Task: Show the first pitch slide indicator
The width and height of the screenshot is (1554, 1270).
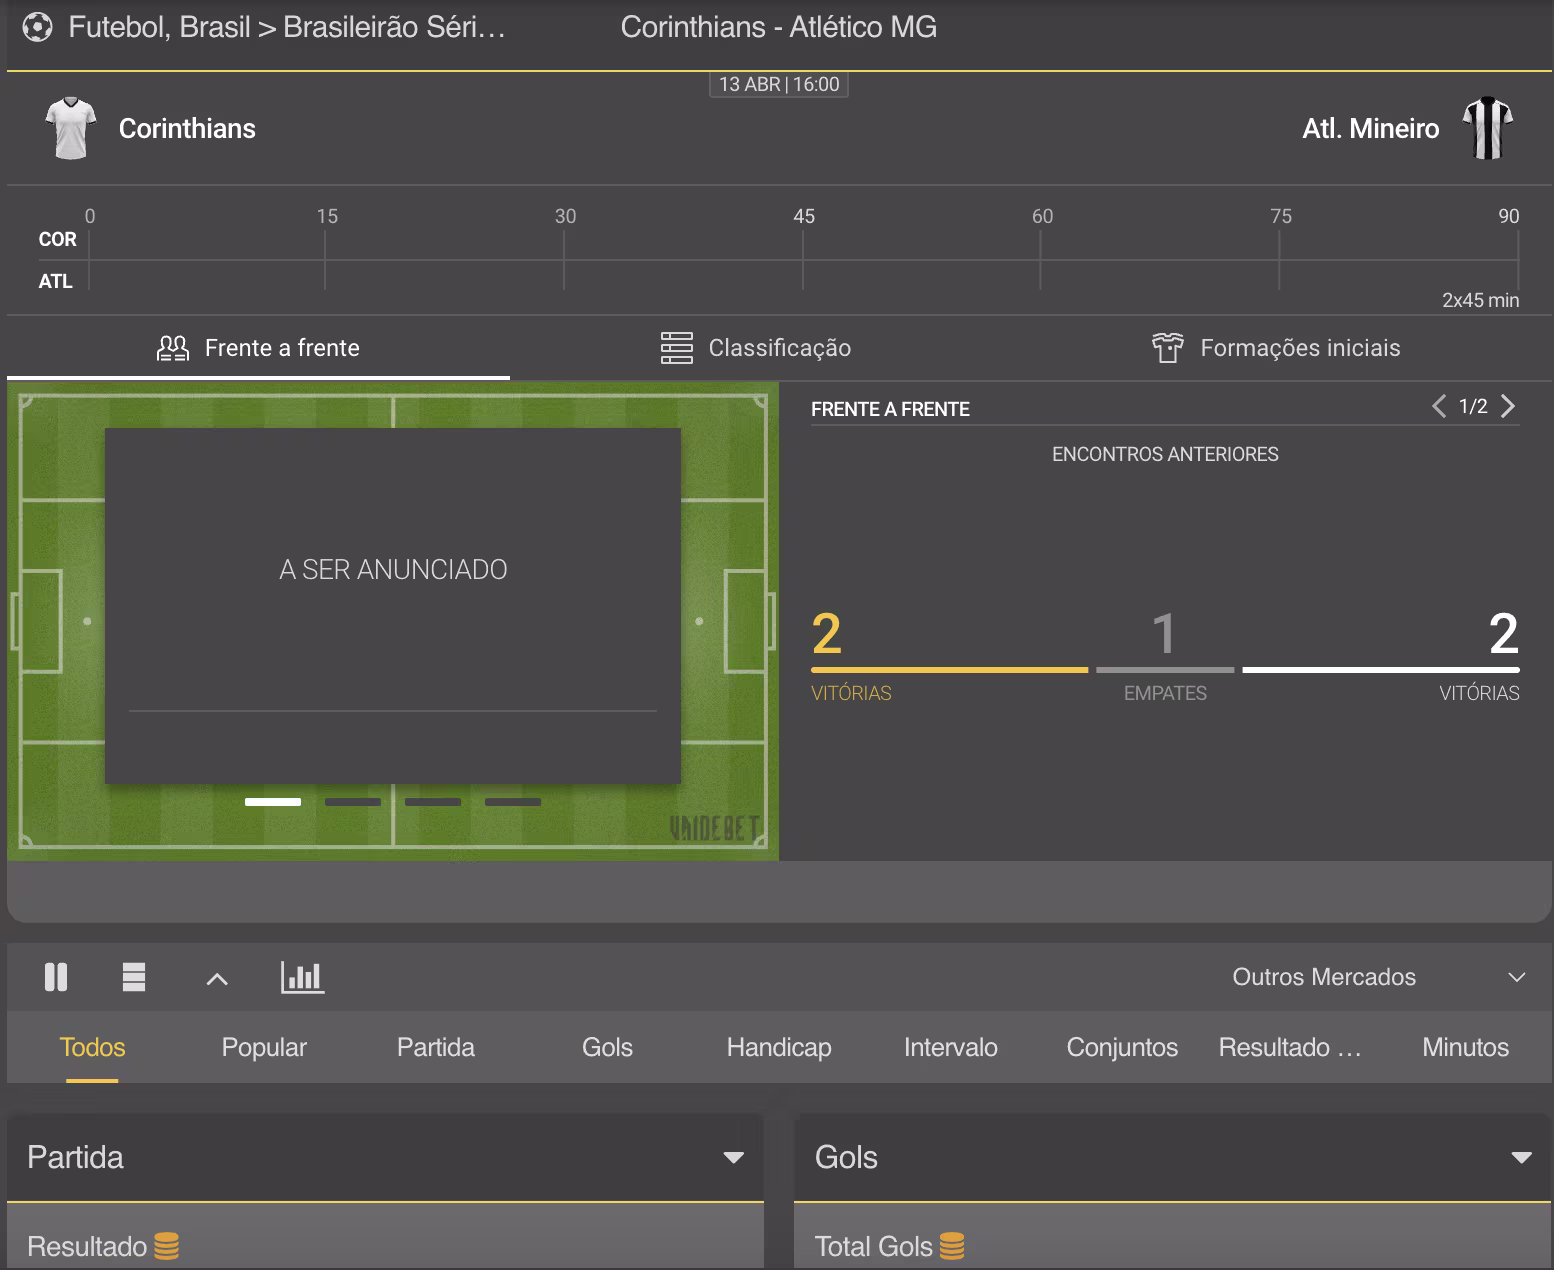Action: pos(273,802)
